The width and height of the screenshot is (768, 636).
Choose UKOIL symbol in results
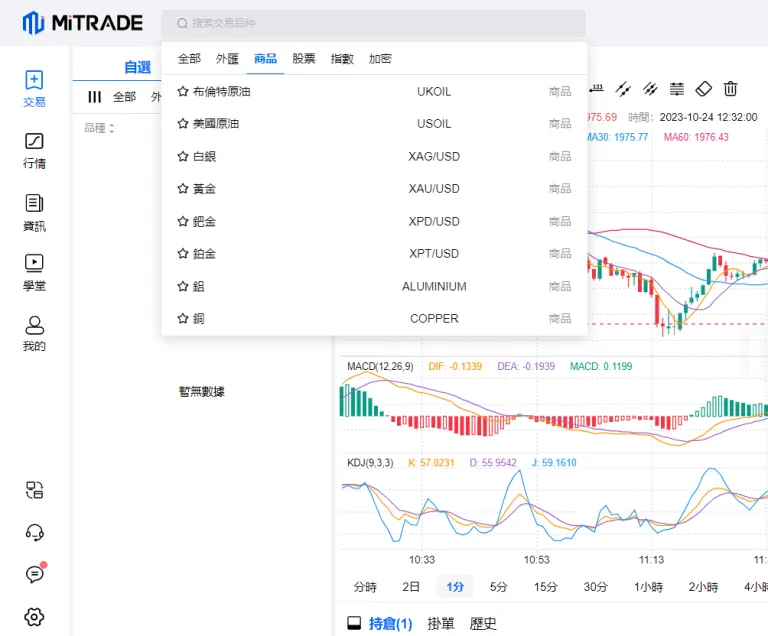[x=434, y=92]
